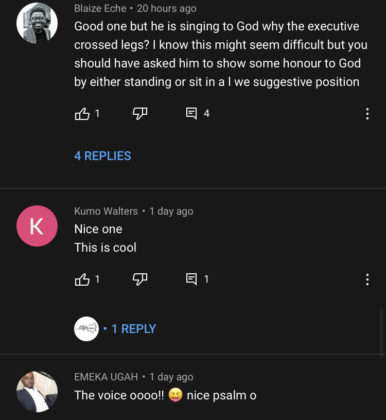
Task: Open Kumo Walters' pink K avatar
Action: (37, 226)
